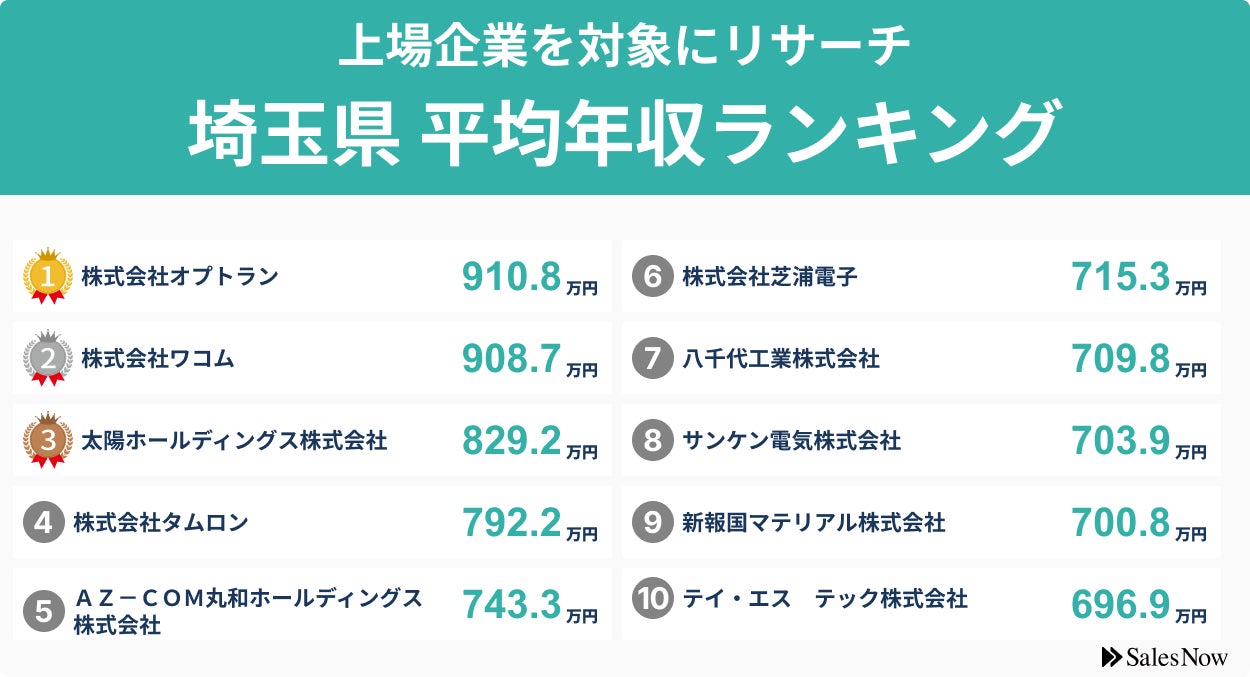
Task: Select company name 株式会社オプトラン
Action: pyautogui.click(x=180, y=276)
